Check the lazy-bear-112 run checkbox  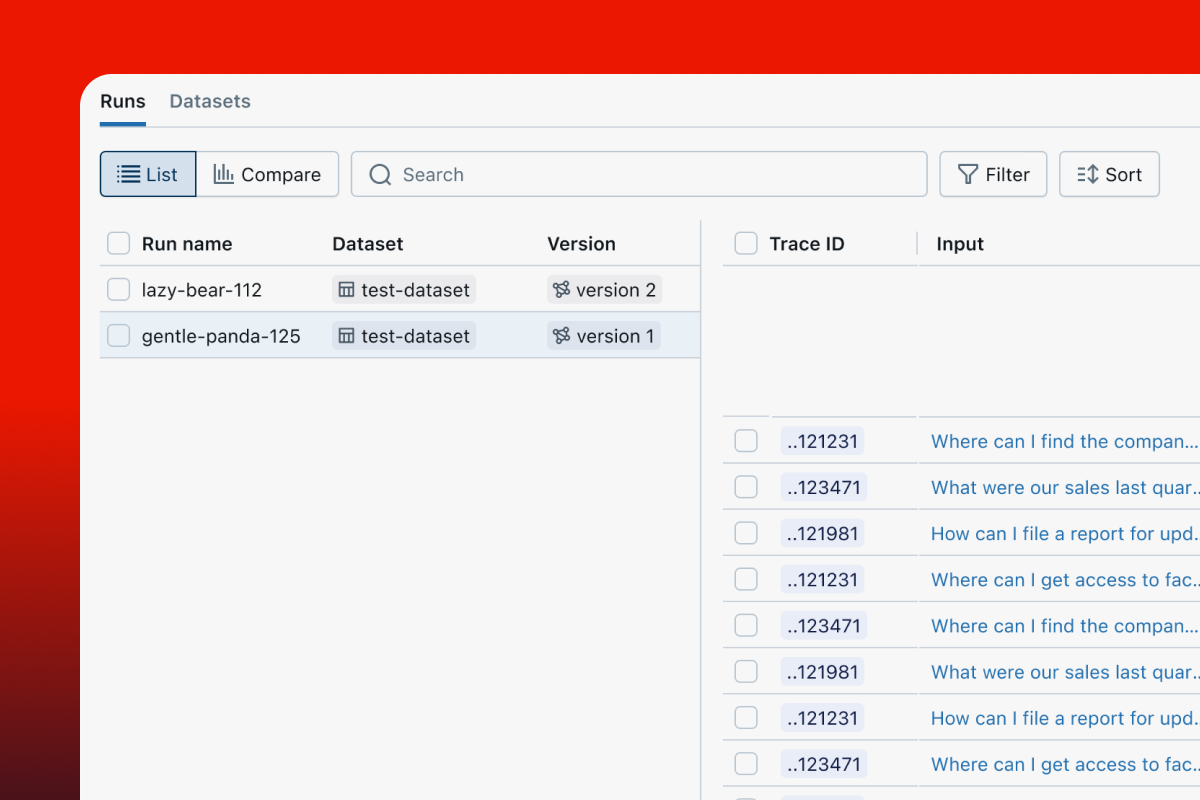119,290
